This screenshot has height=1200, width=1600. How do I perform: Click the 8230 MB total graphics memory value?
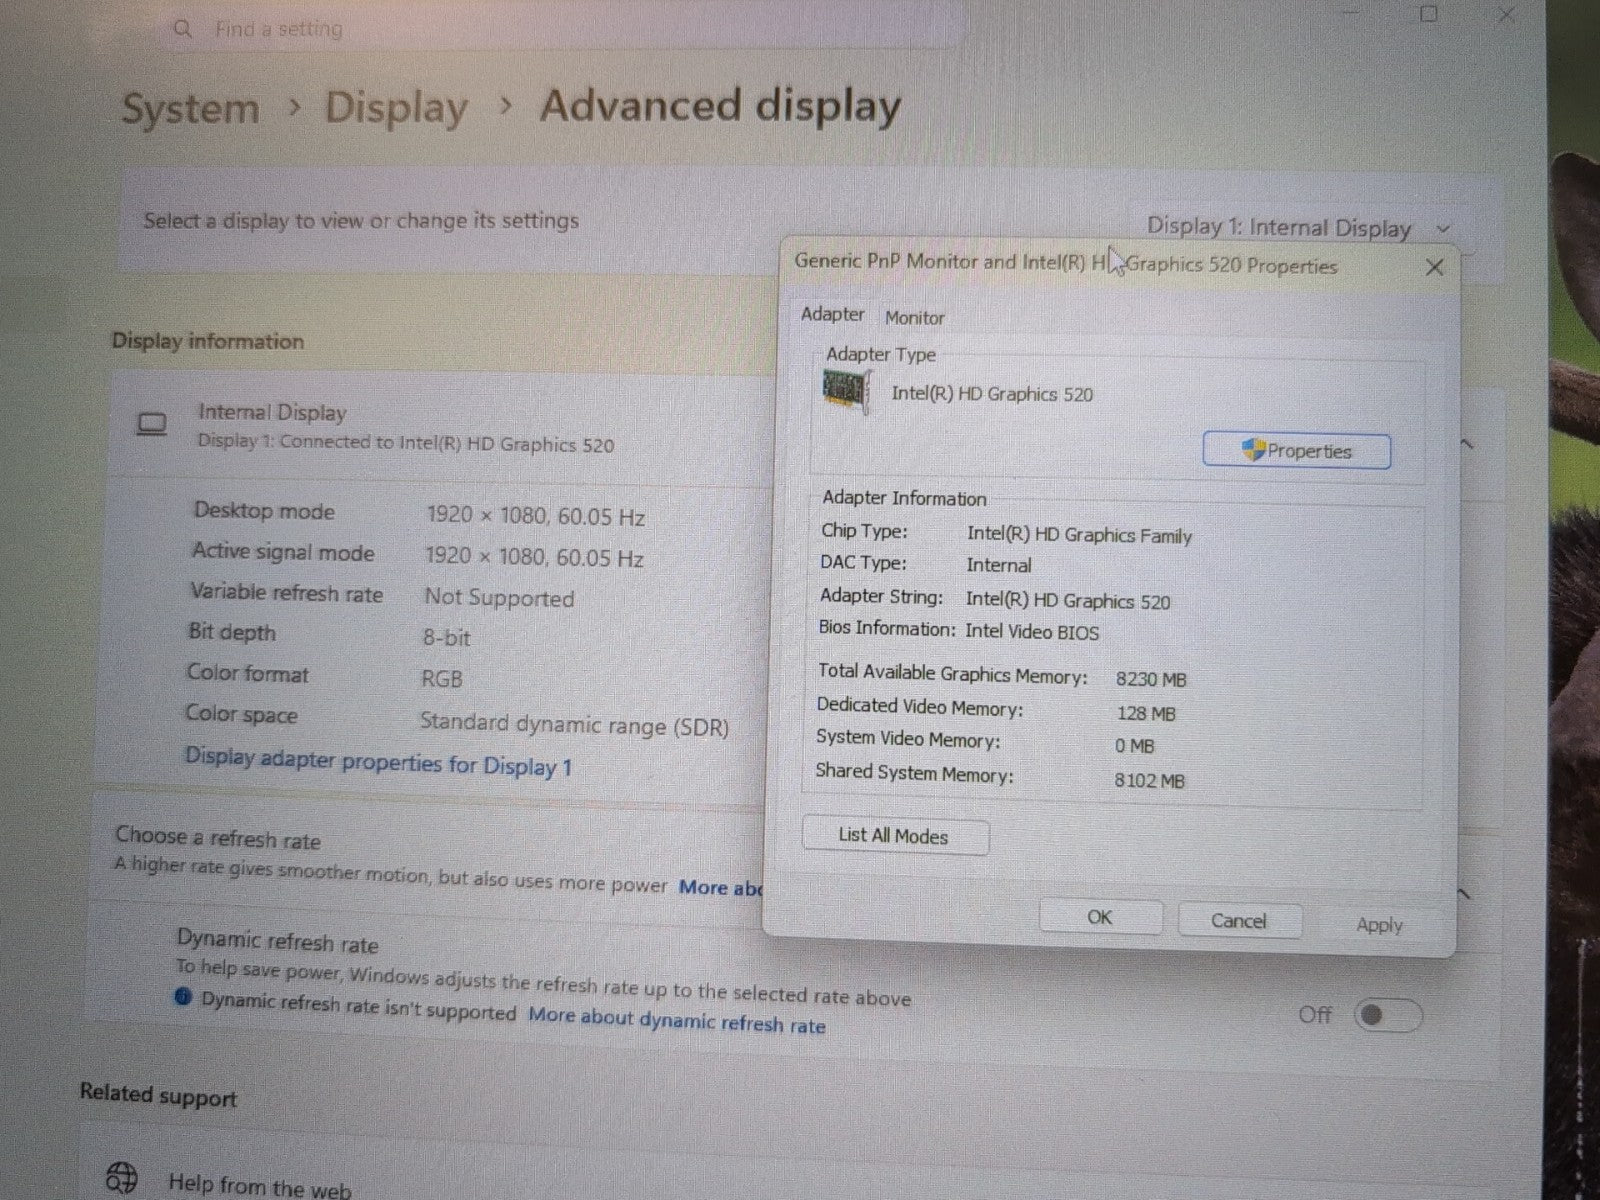[x=1151, y=679]
